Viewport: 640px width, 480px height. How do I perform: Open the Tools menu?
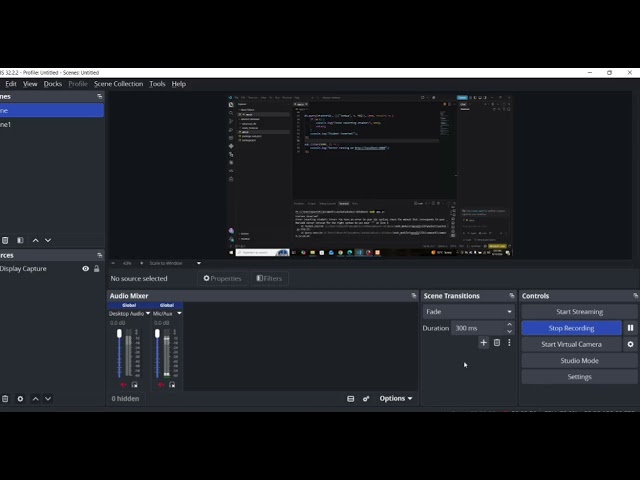(157, 84)
